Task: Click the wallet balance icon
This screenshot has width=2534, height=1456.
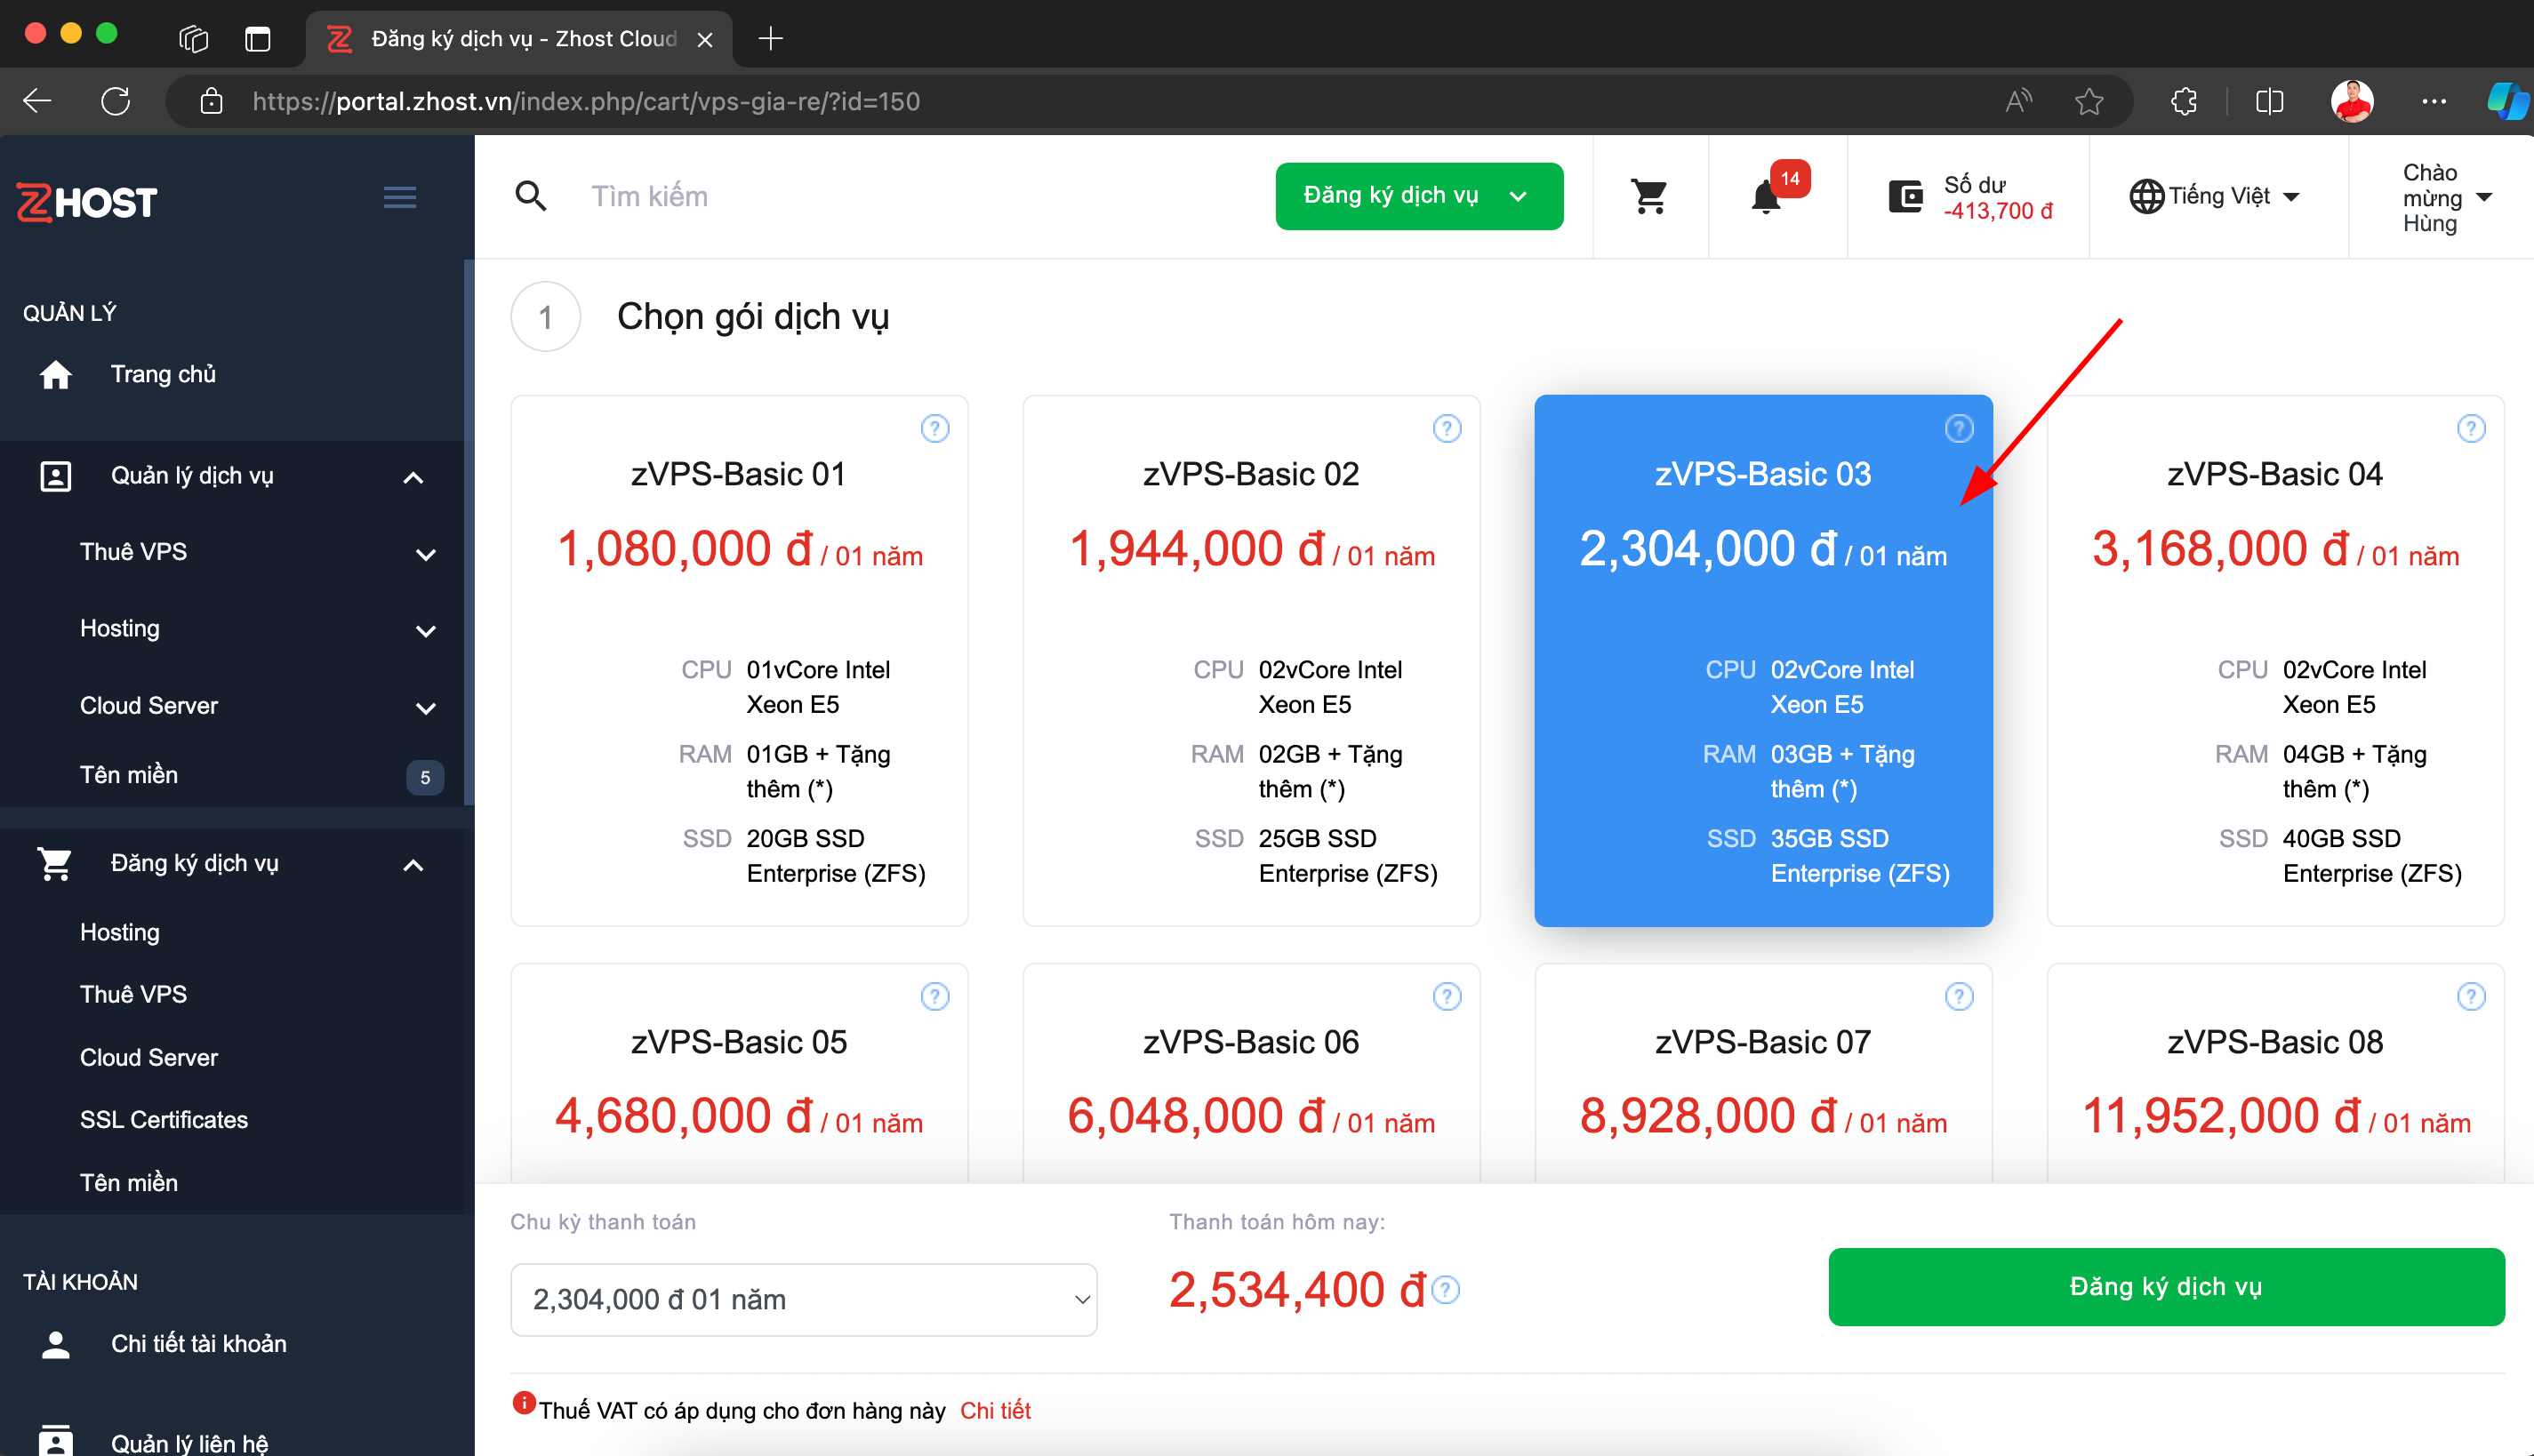Action: point(1905,196)
